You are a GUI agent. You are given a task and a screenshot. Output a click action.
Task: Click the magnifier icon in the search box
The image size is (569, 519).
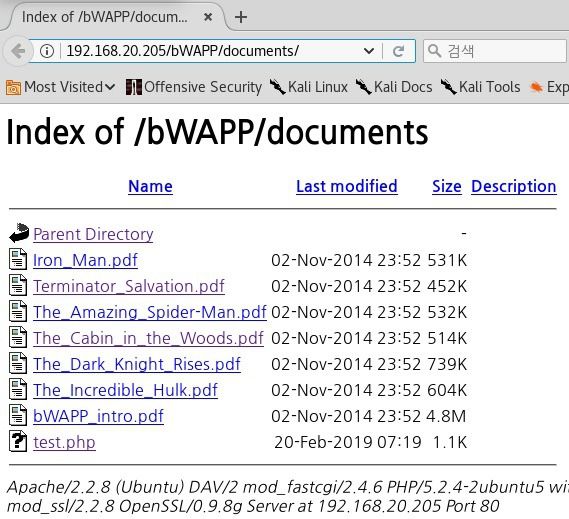434,51
